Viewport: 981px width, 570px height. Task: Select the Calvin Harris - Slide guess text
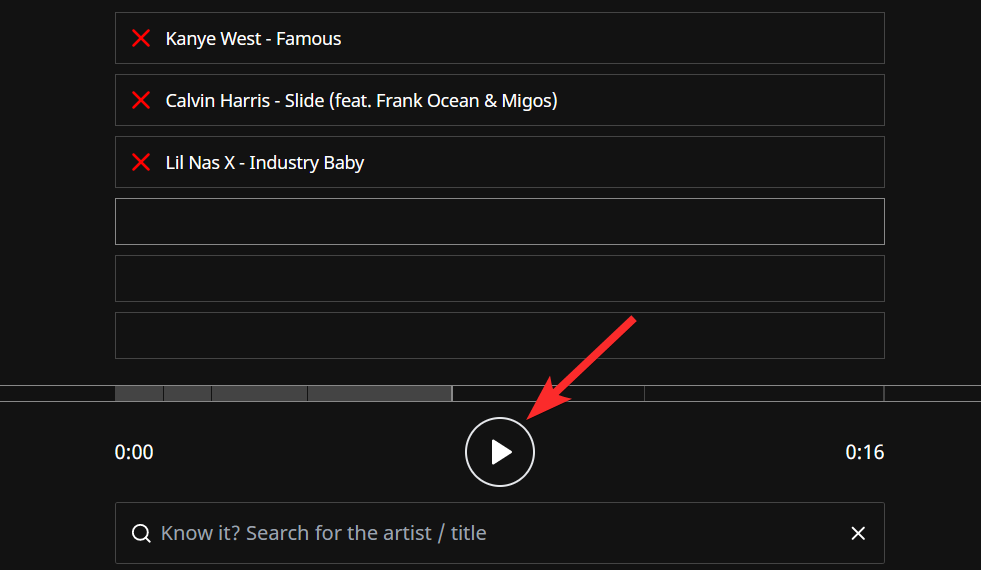361,101
